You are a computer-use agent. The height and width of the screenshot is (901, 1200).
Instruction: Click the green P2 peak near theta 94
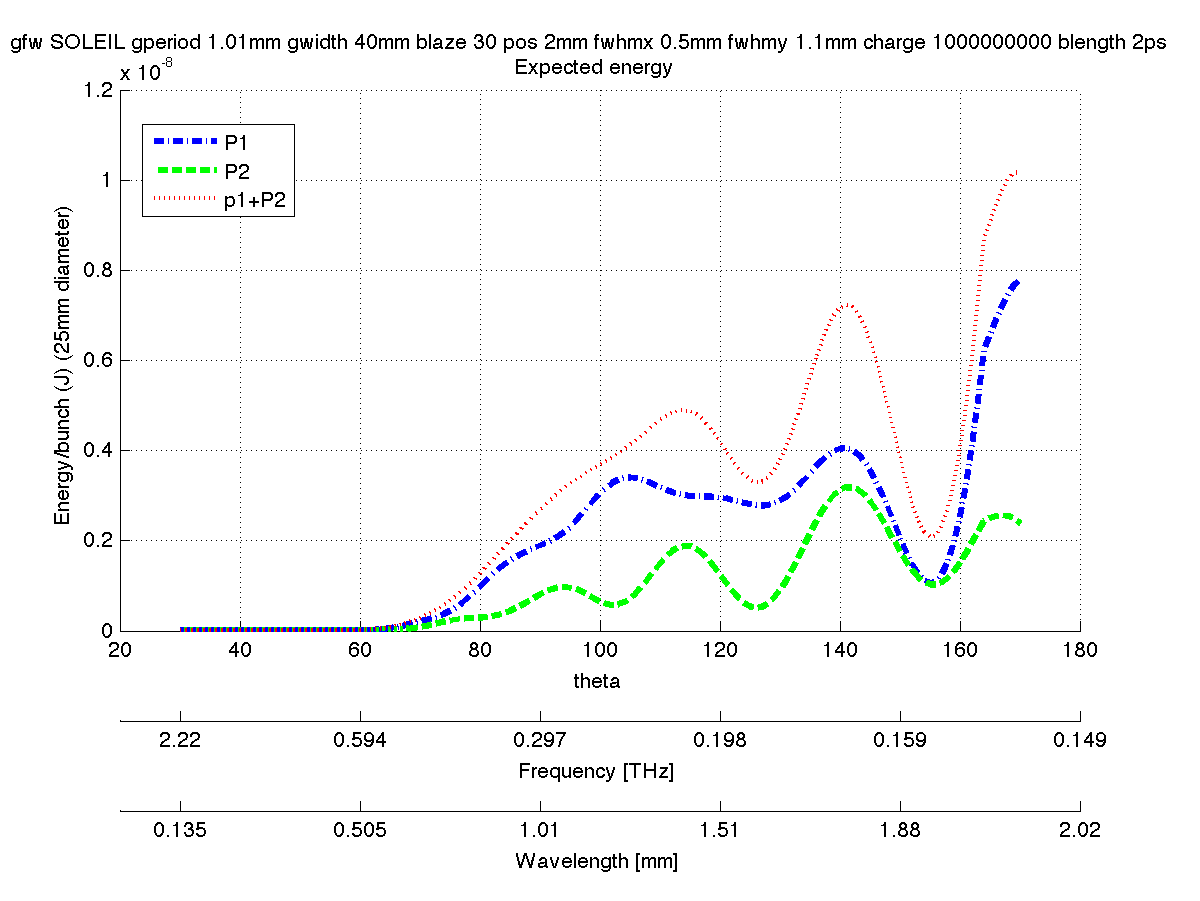pos(563,587)
